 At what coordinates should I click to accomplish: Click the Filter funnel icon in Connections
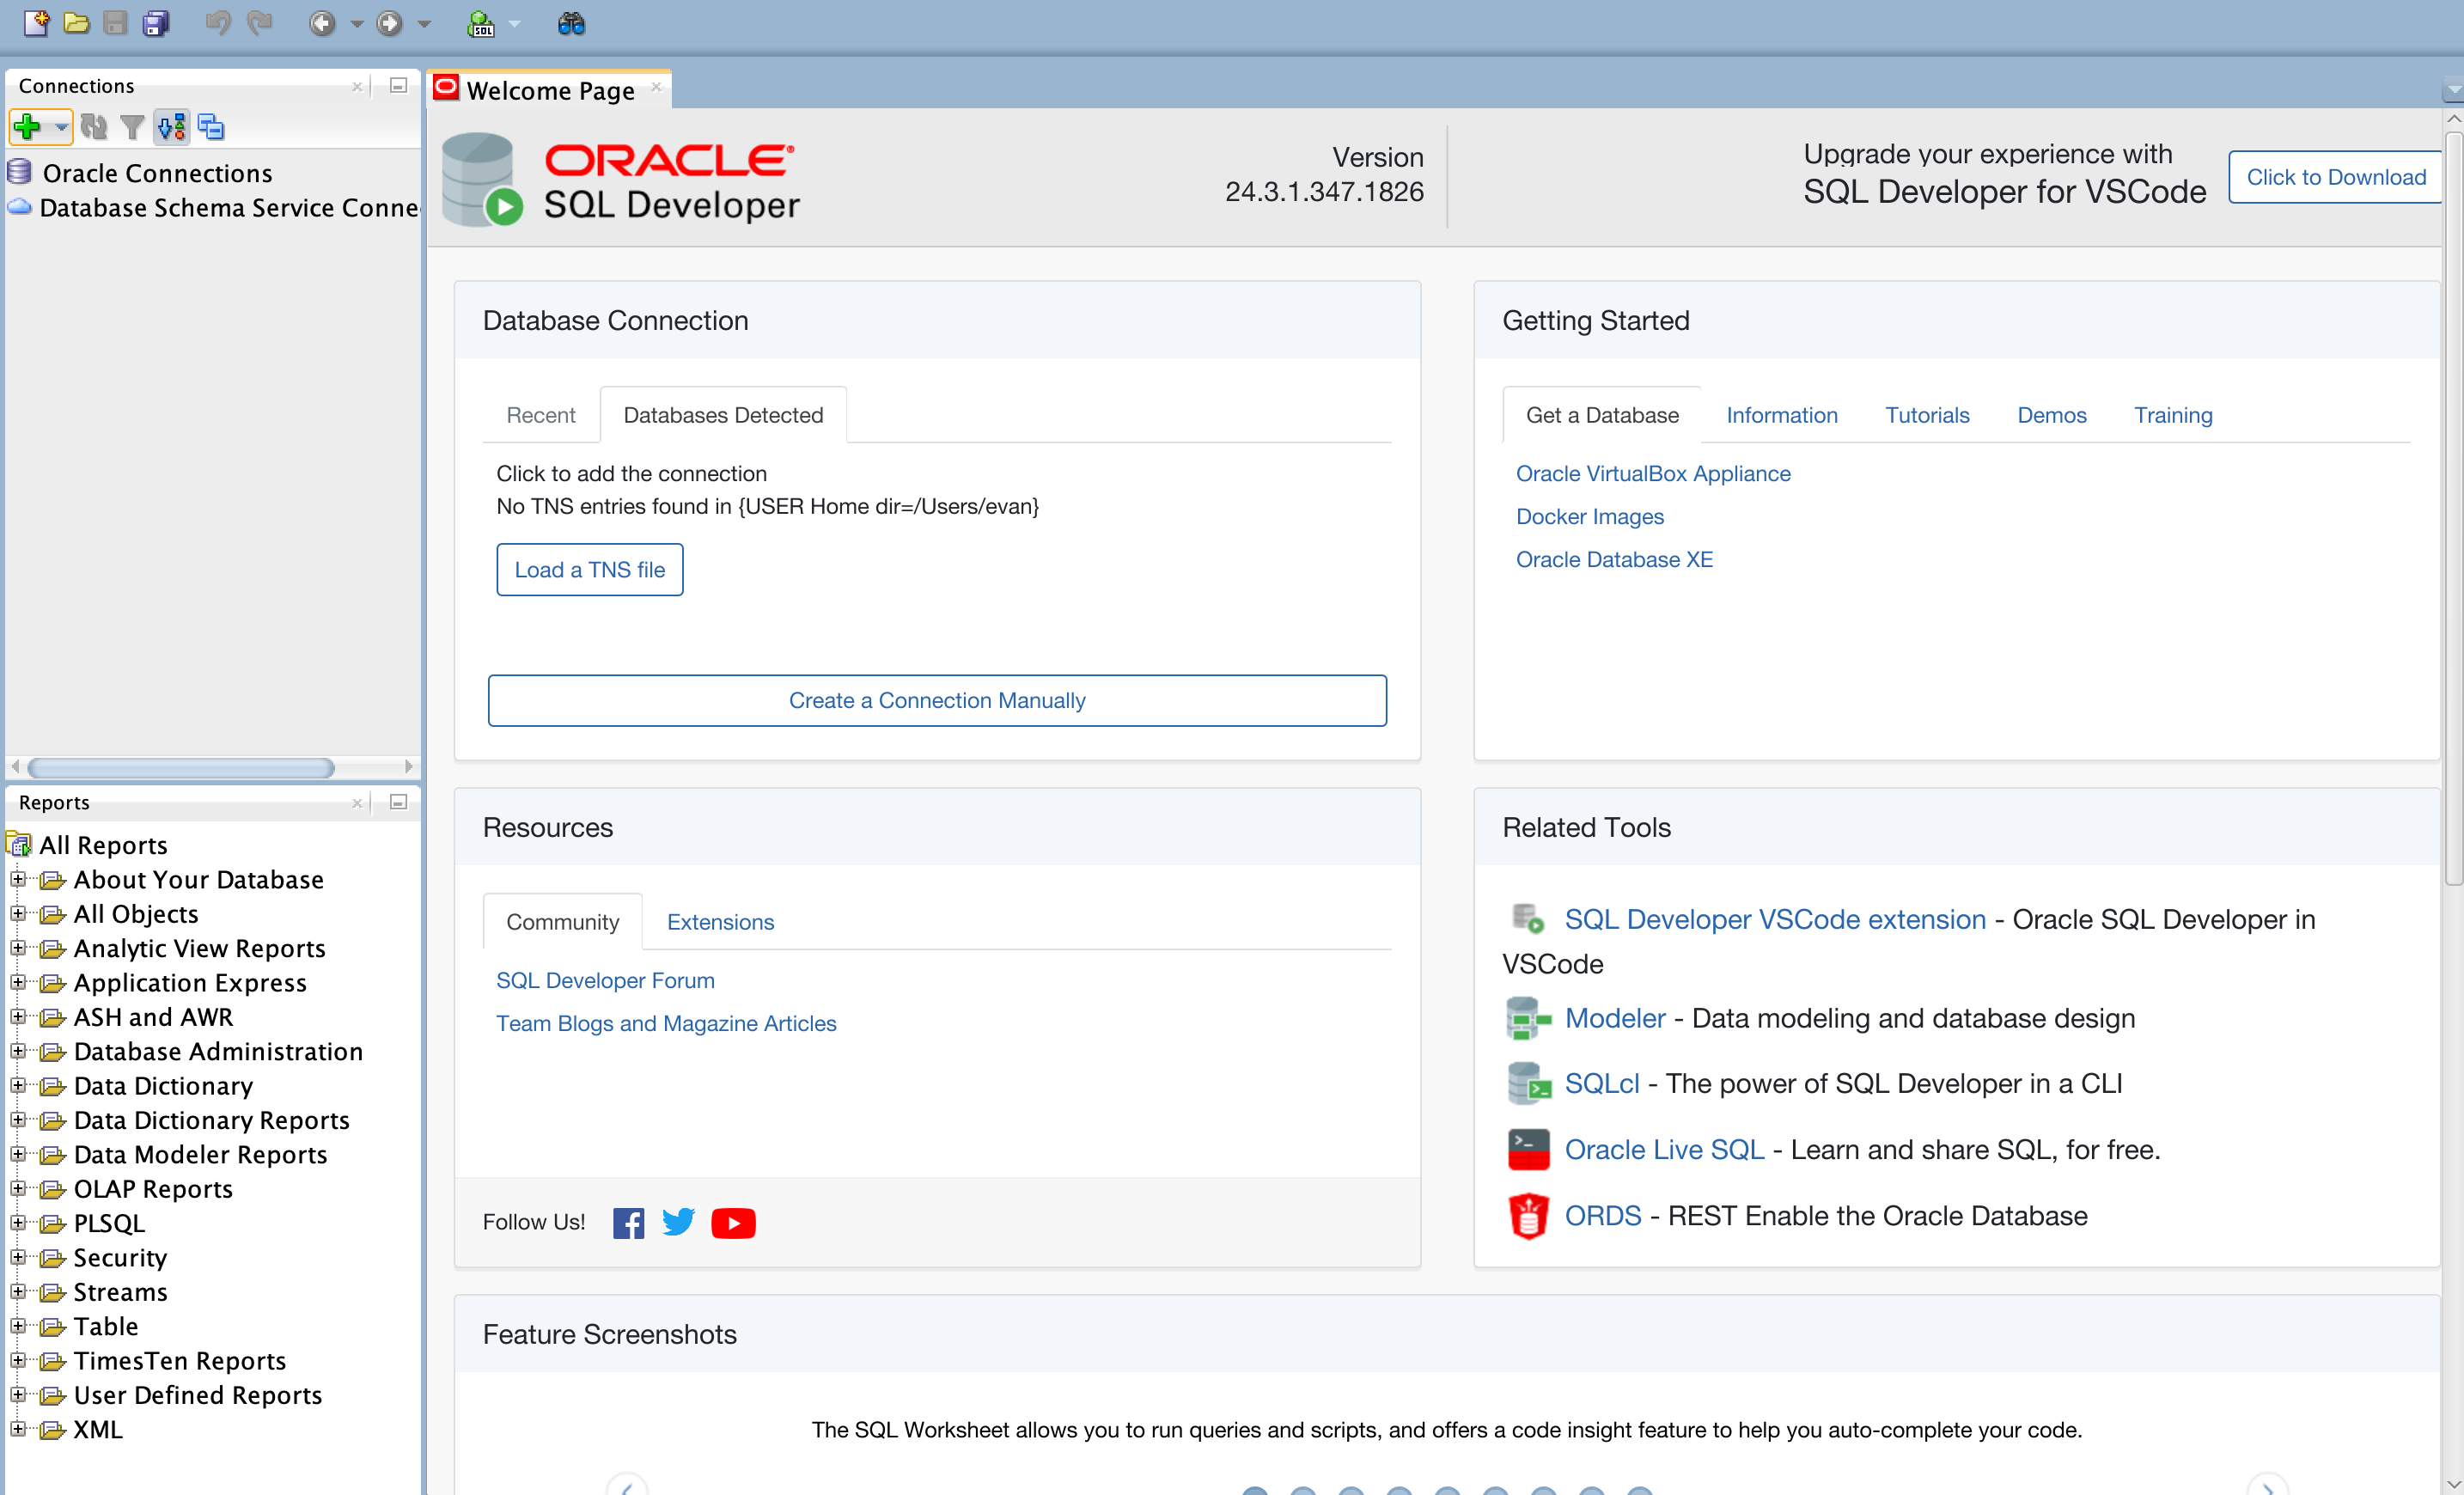point(132,127)
